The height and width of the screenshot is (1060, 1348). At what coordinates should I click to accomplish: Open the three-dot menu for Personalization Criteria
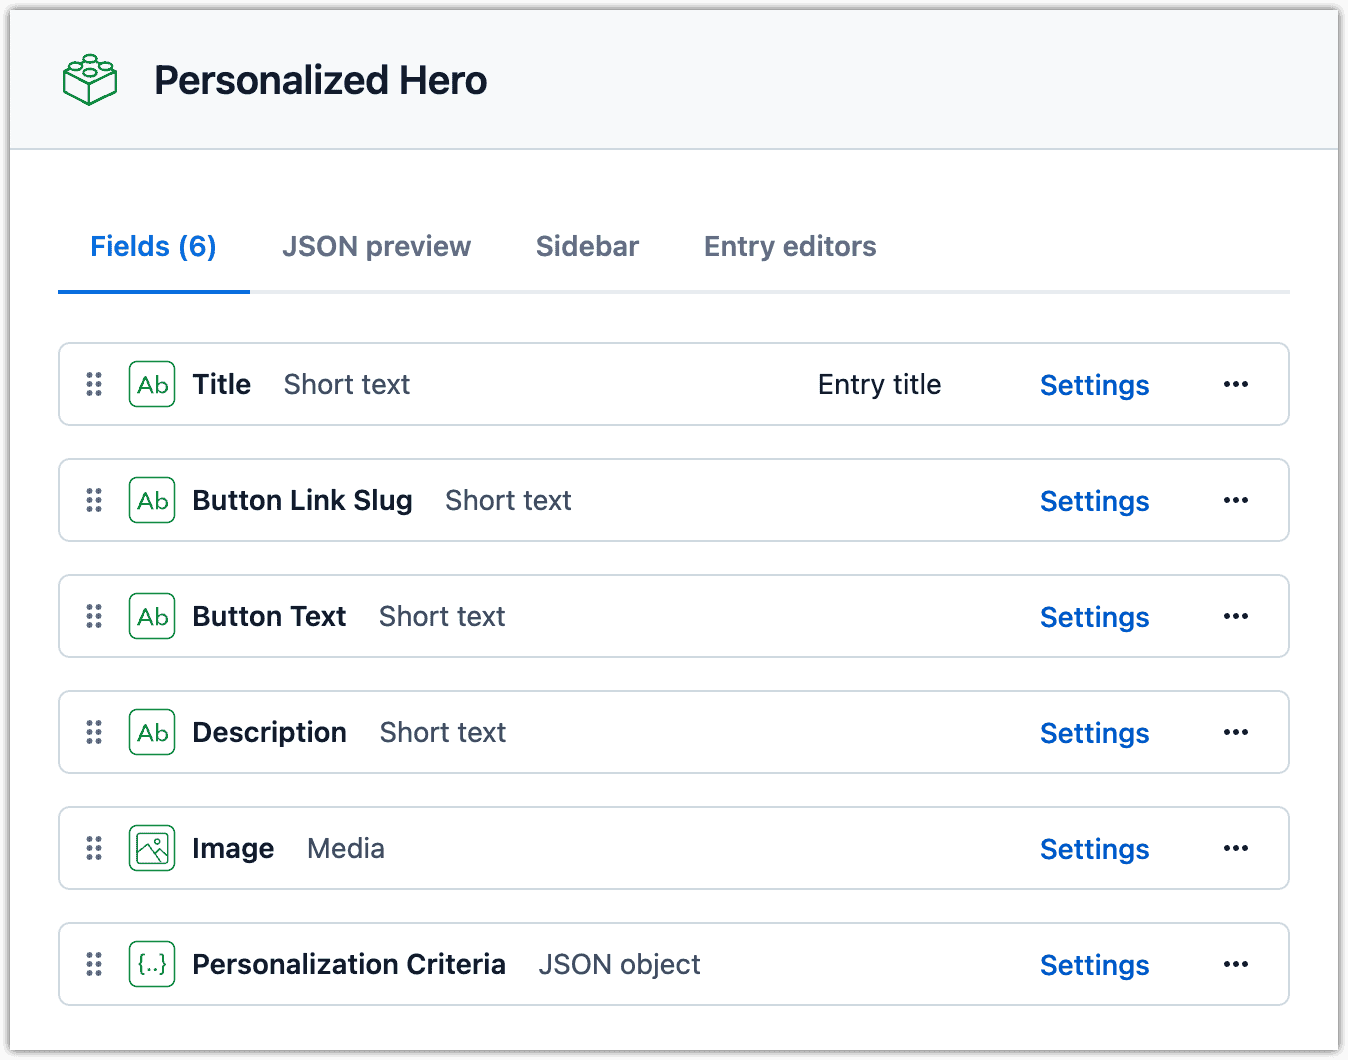(1236, 964)
